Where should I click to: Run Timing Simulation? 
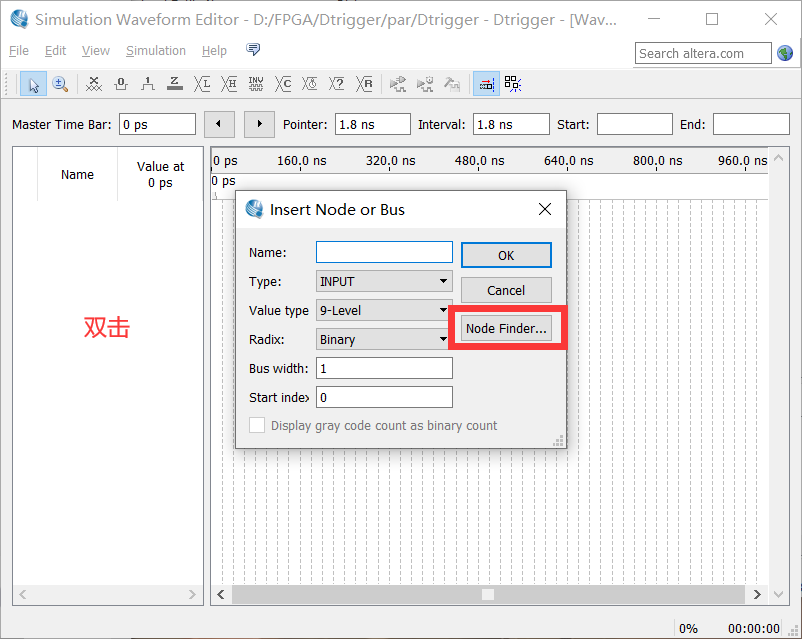425,84
